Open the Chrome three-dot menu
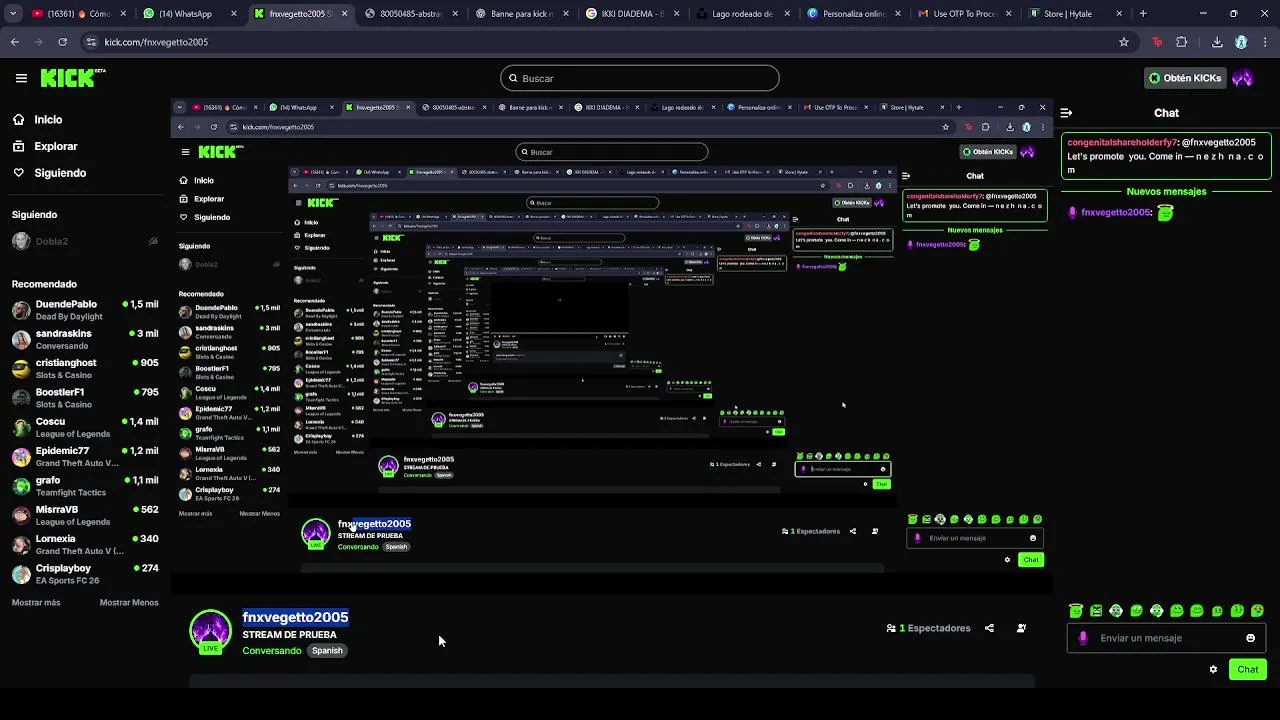The image size is (1280, 720). pyautogui.click(x=1264, y=42)
